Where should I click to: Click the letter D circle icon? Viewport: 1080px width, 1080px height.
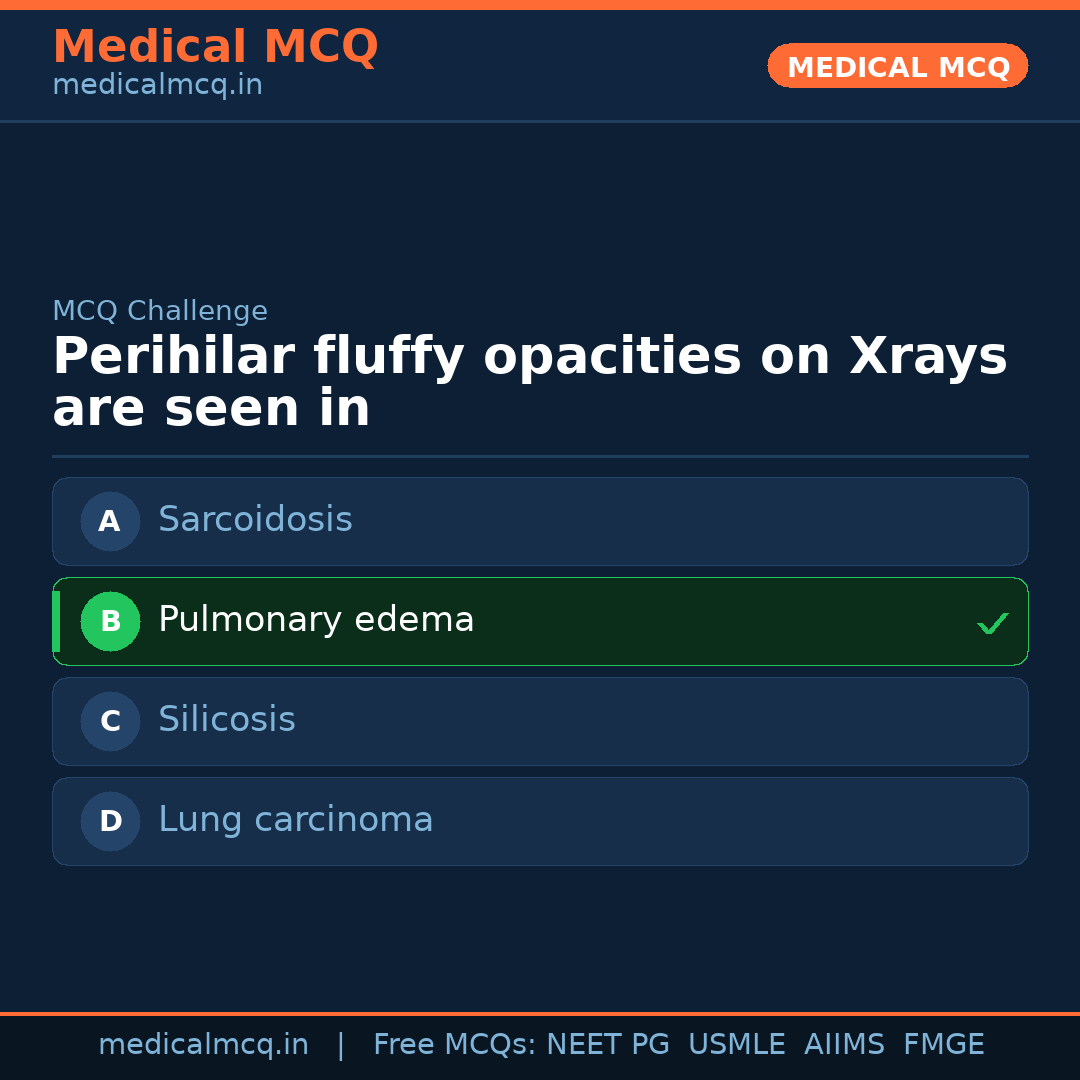coord(110,821)
